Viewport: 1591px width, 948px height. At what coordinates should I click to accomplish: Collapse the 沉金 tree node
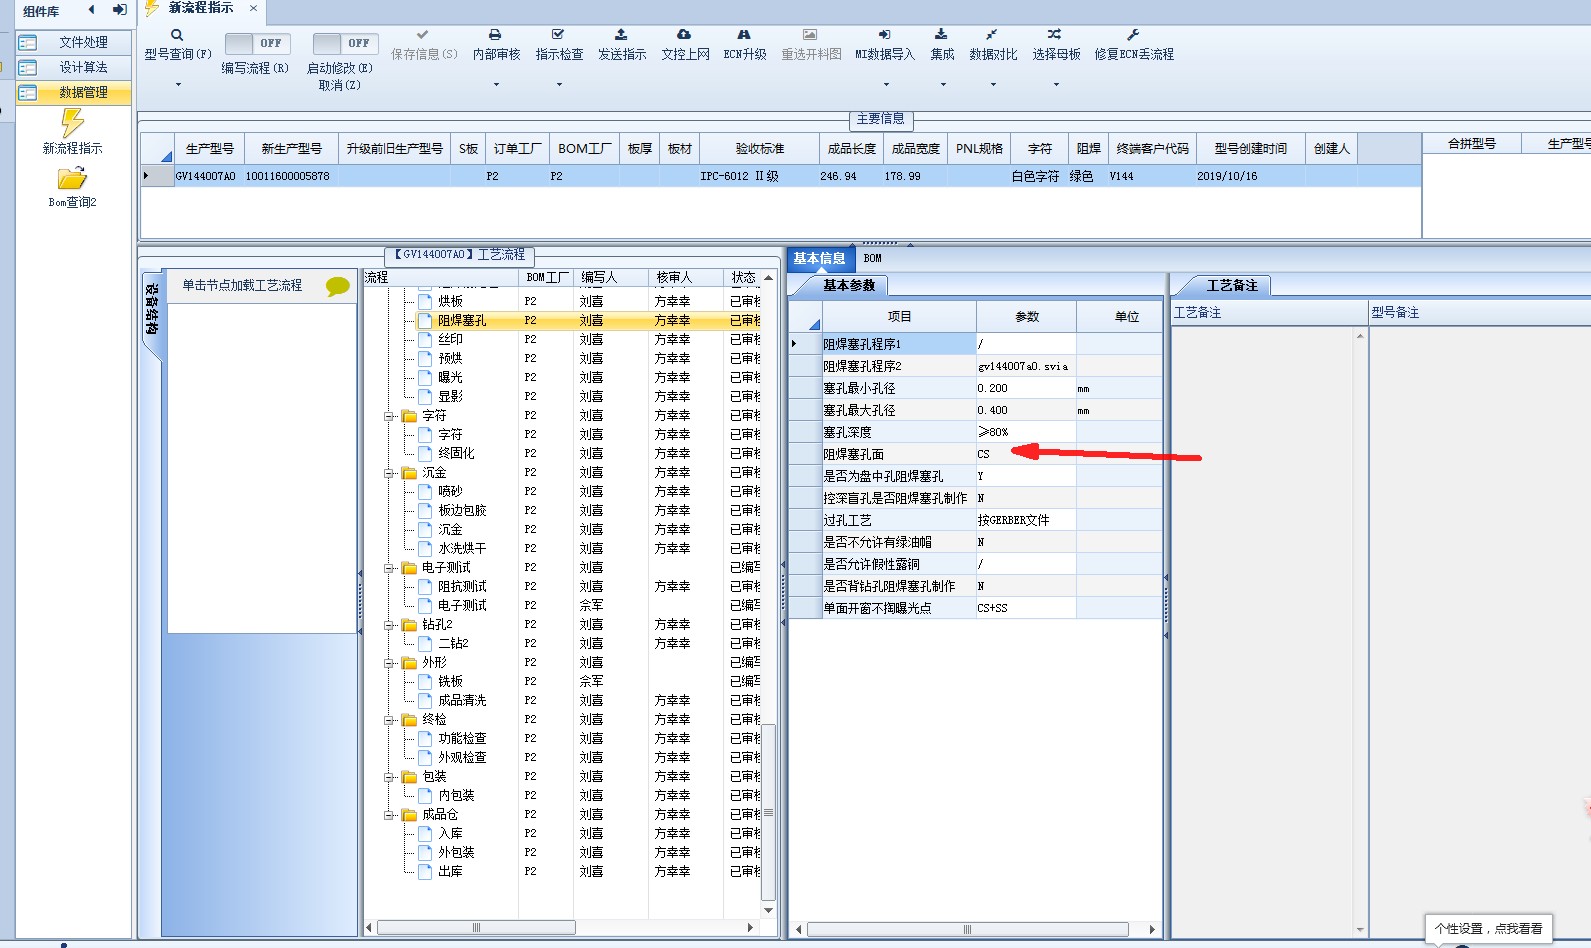390,473
